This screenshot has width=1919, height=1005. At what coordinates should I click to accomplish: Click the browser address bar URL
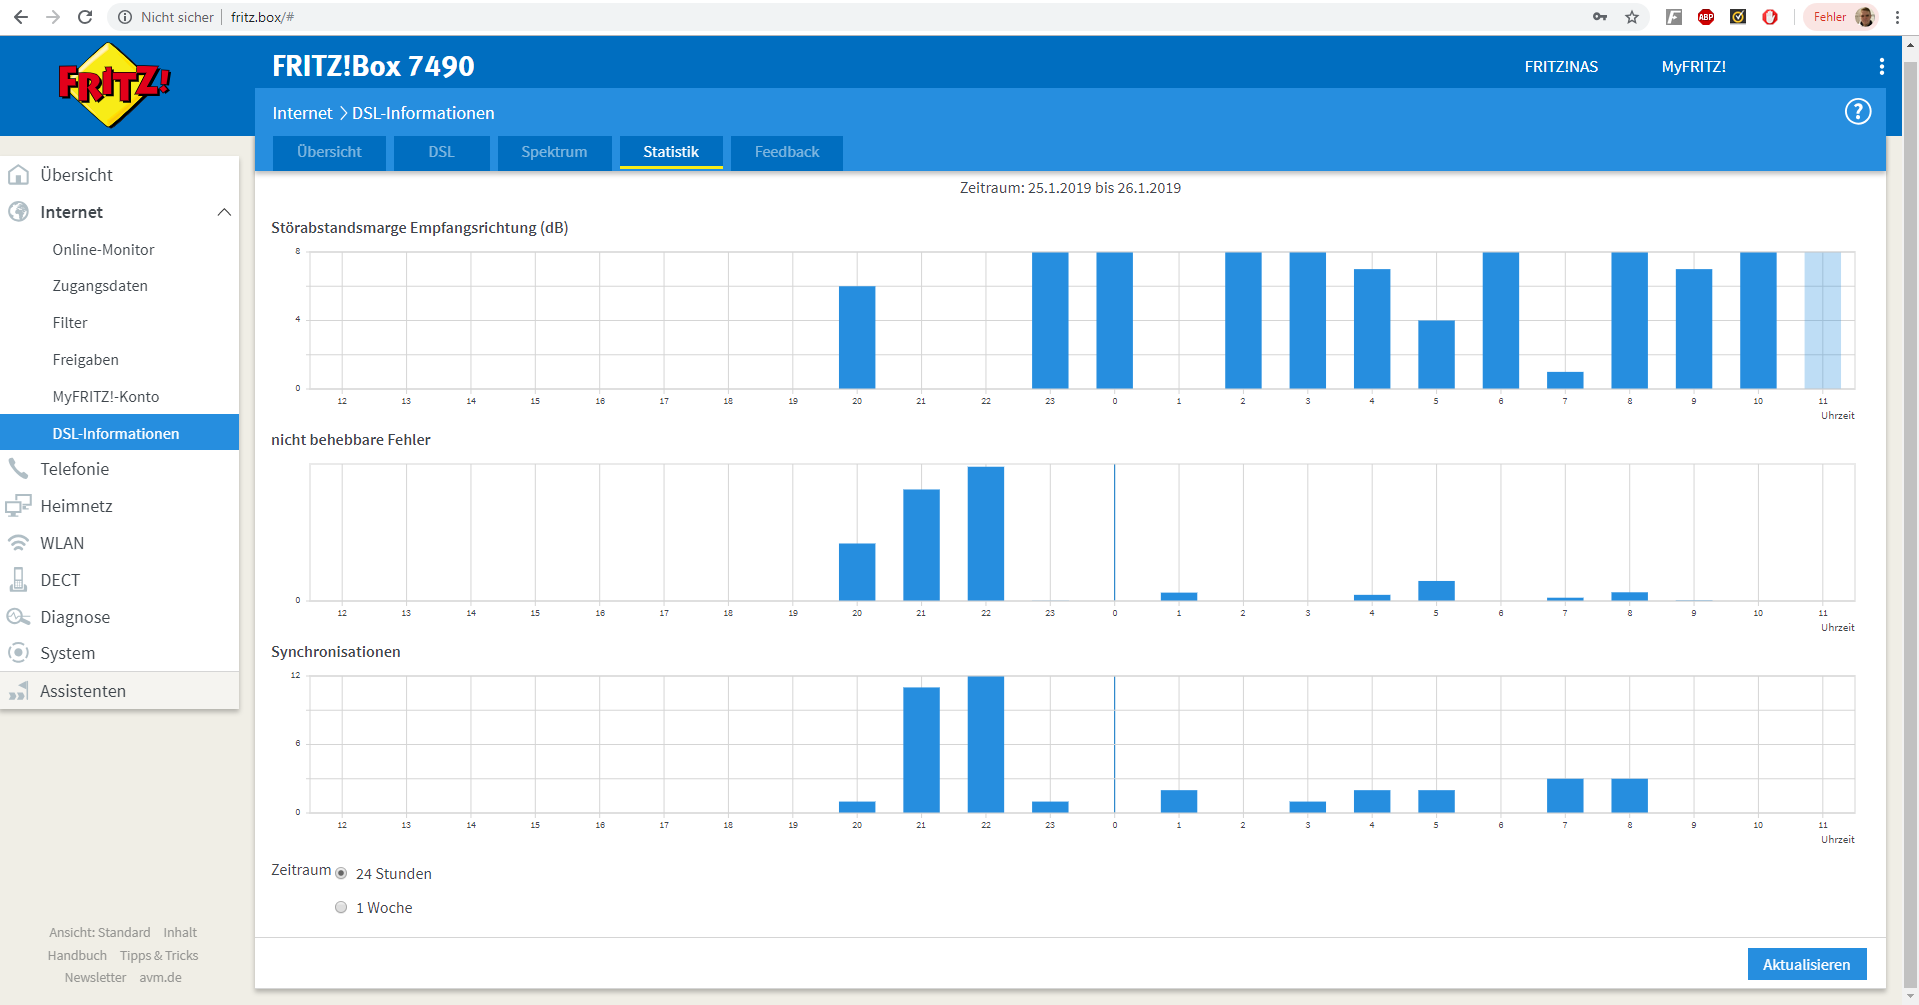[262, 17]
